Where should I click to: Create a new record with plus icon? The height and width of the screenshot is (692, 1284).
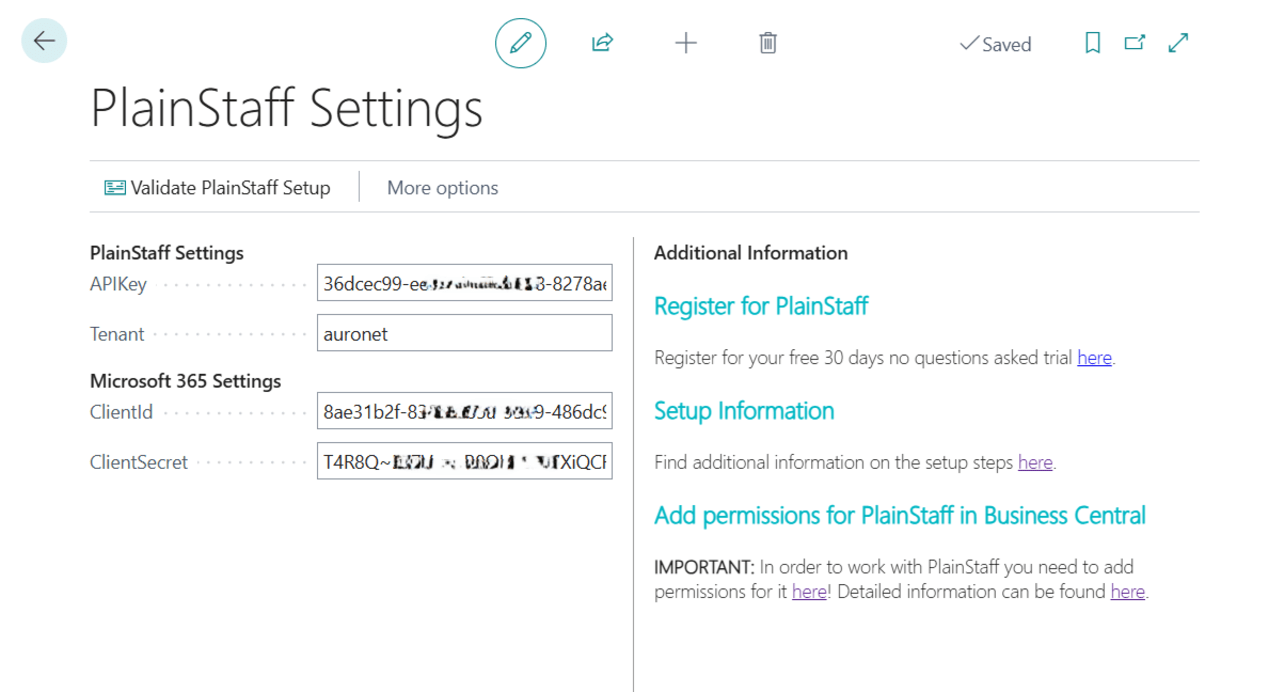pos(686,43)
